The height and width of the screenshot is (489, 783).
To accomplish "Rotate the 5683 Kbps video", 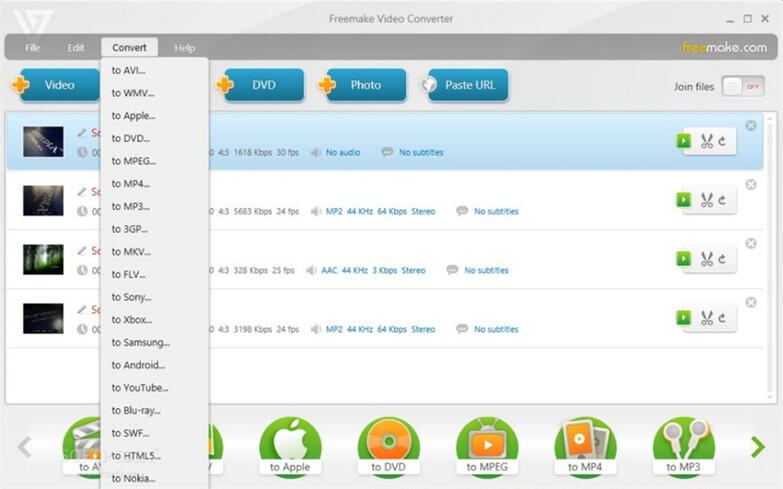I will coord(722,200).
